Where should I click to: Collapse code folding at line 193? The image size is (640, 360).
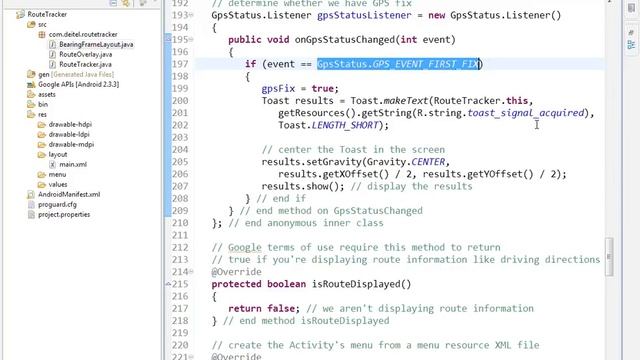[x=191, y=16]
